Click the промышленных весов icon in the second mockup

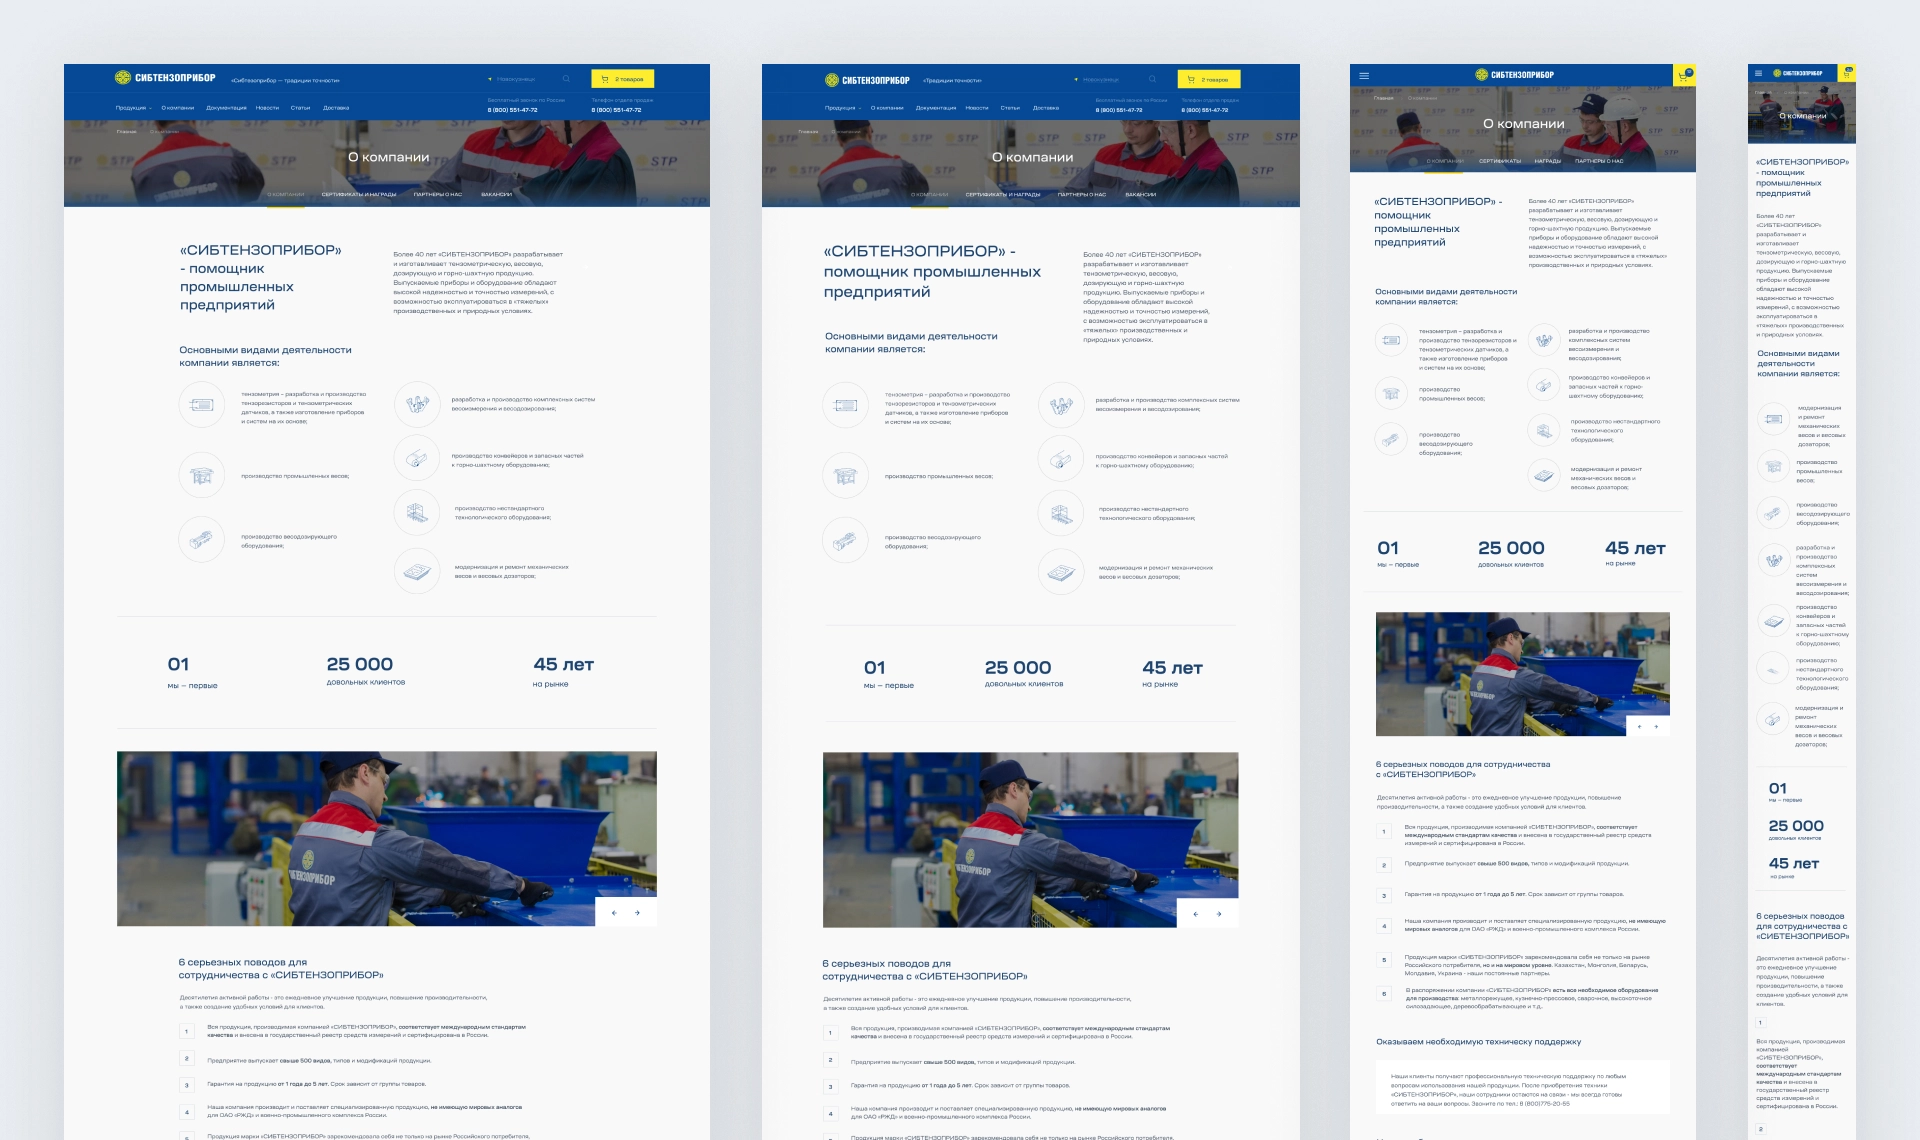tap(846, 476)
